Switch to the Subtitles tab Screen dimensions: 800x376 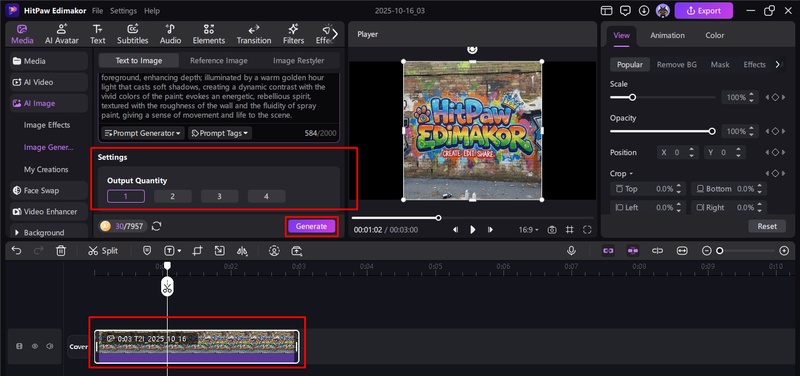(133, 34)
